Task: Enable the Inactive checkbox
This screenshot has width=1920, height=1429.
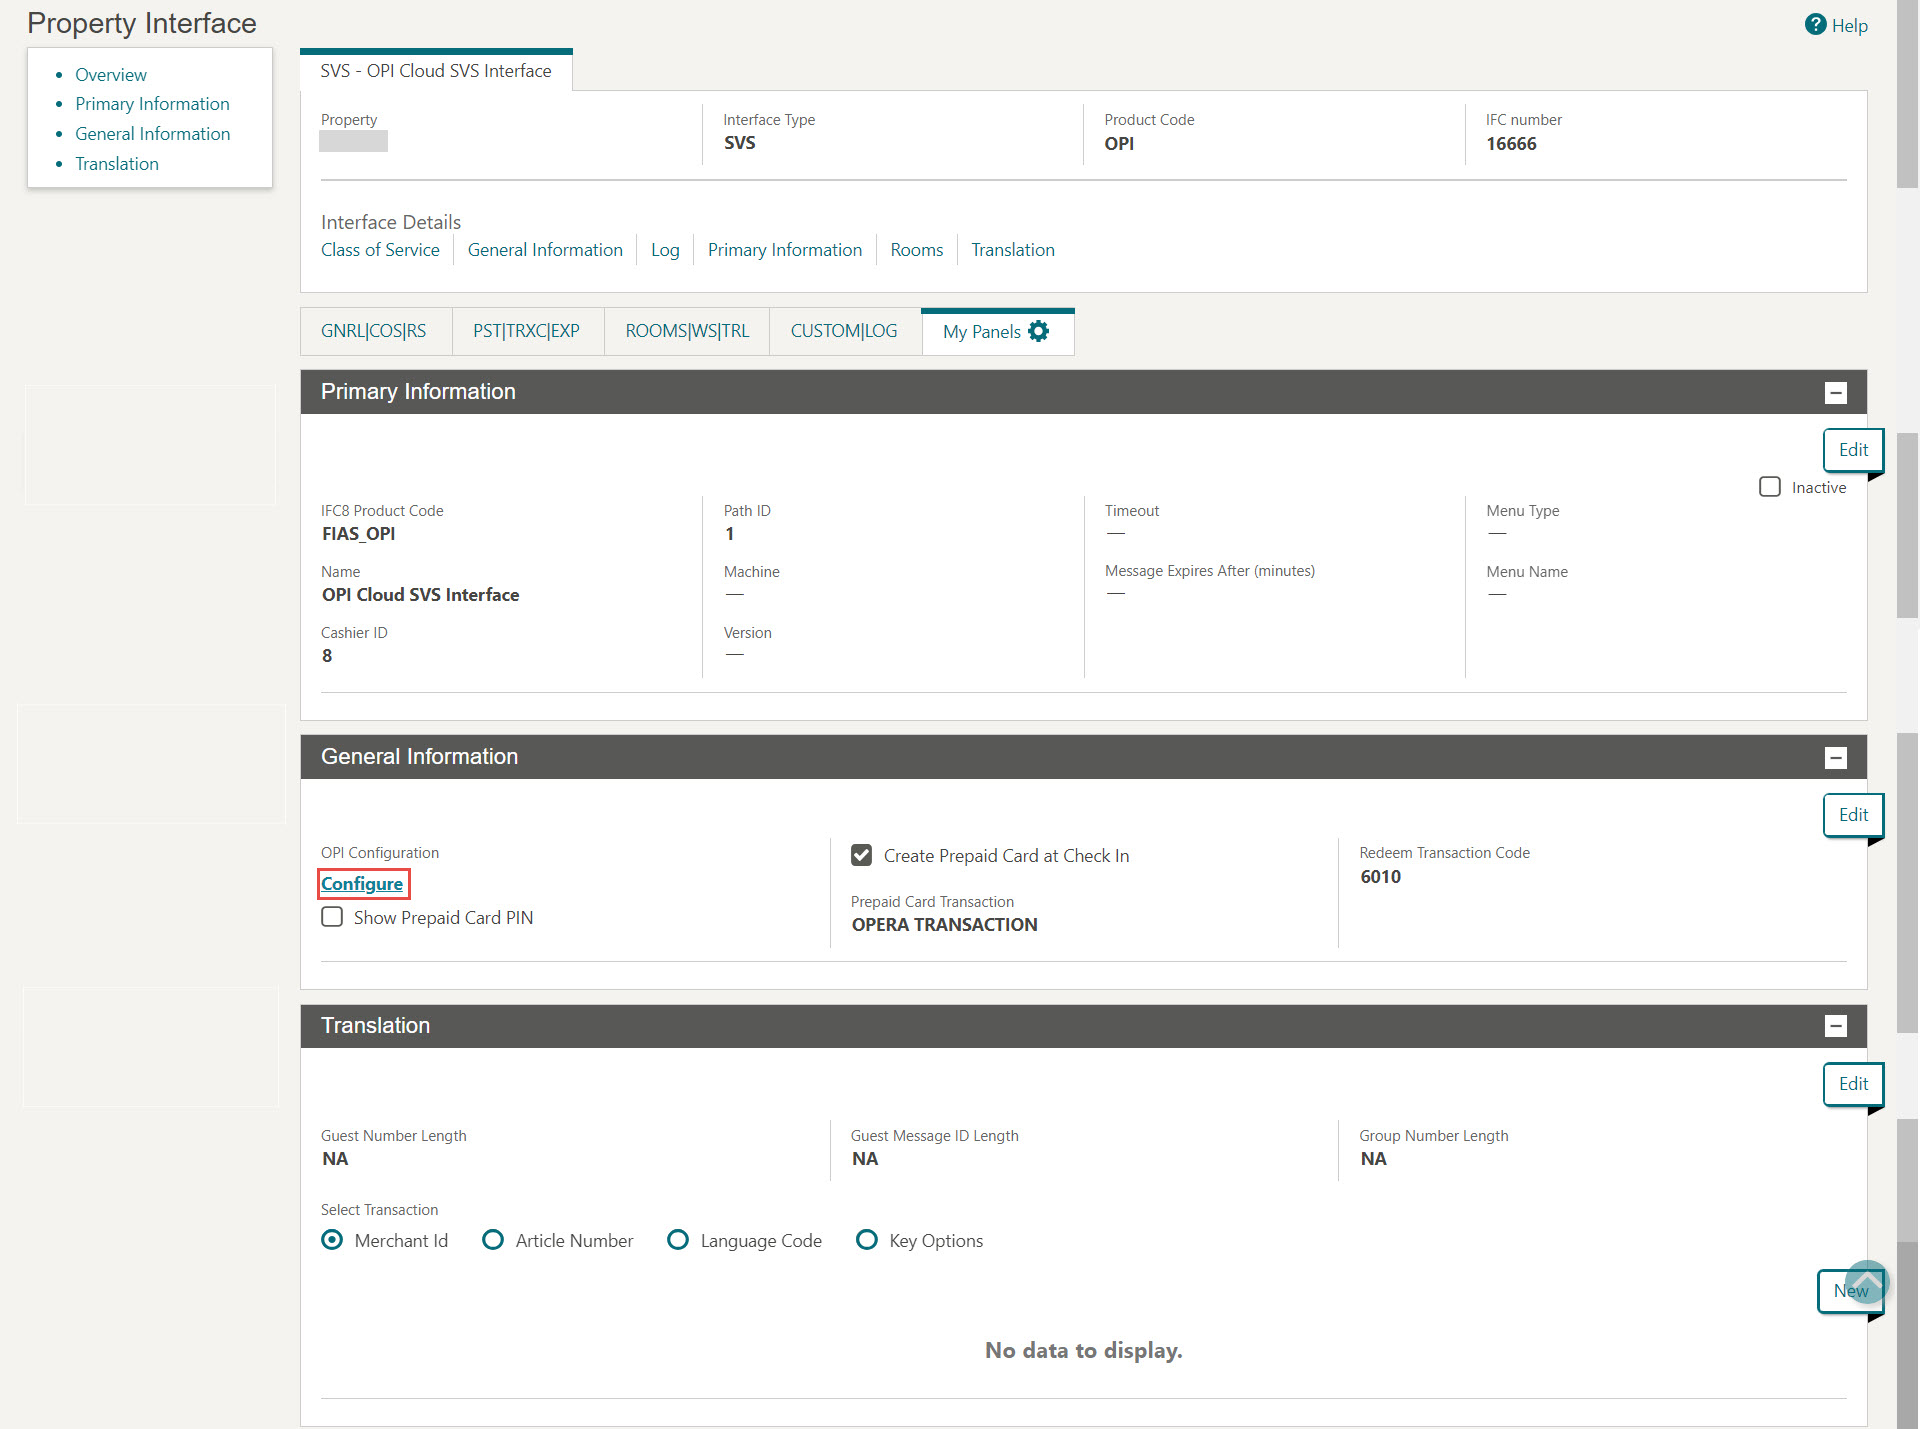Action: pyautogui.click(x=1770, y=487)
